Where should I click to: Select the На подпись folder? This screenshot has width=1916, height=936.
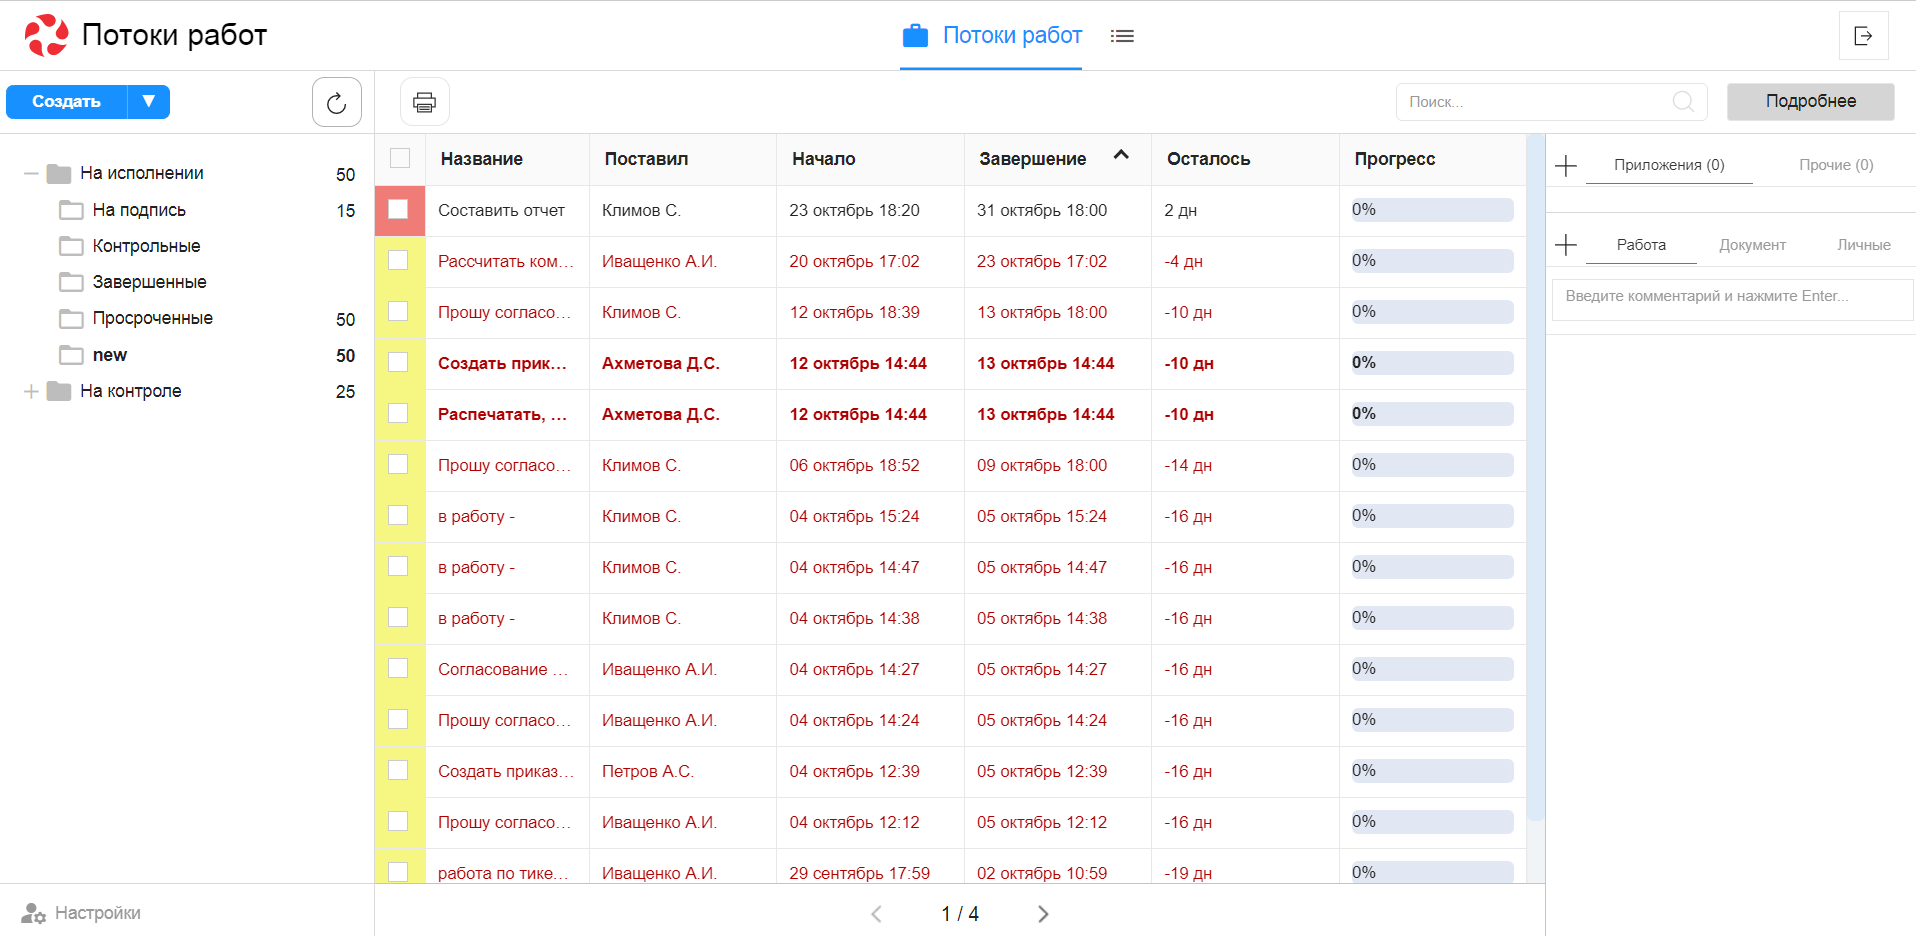tap(139, 210)
